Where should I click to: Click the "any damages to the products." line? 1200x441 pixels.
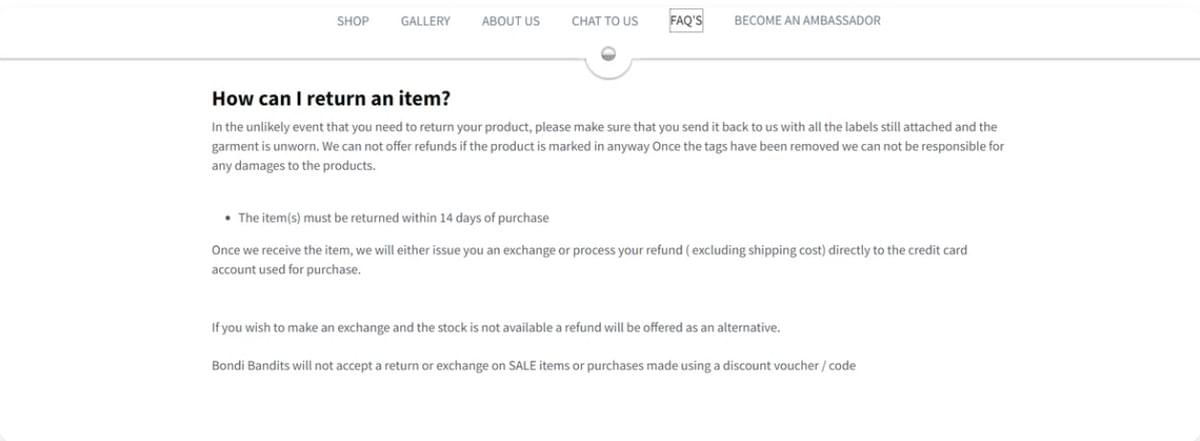coord(293,166)
